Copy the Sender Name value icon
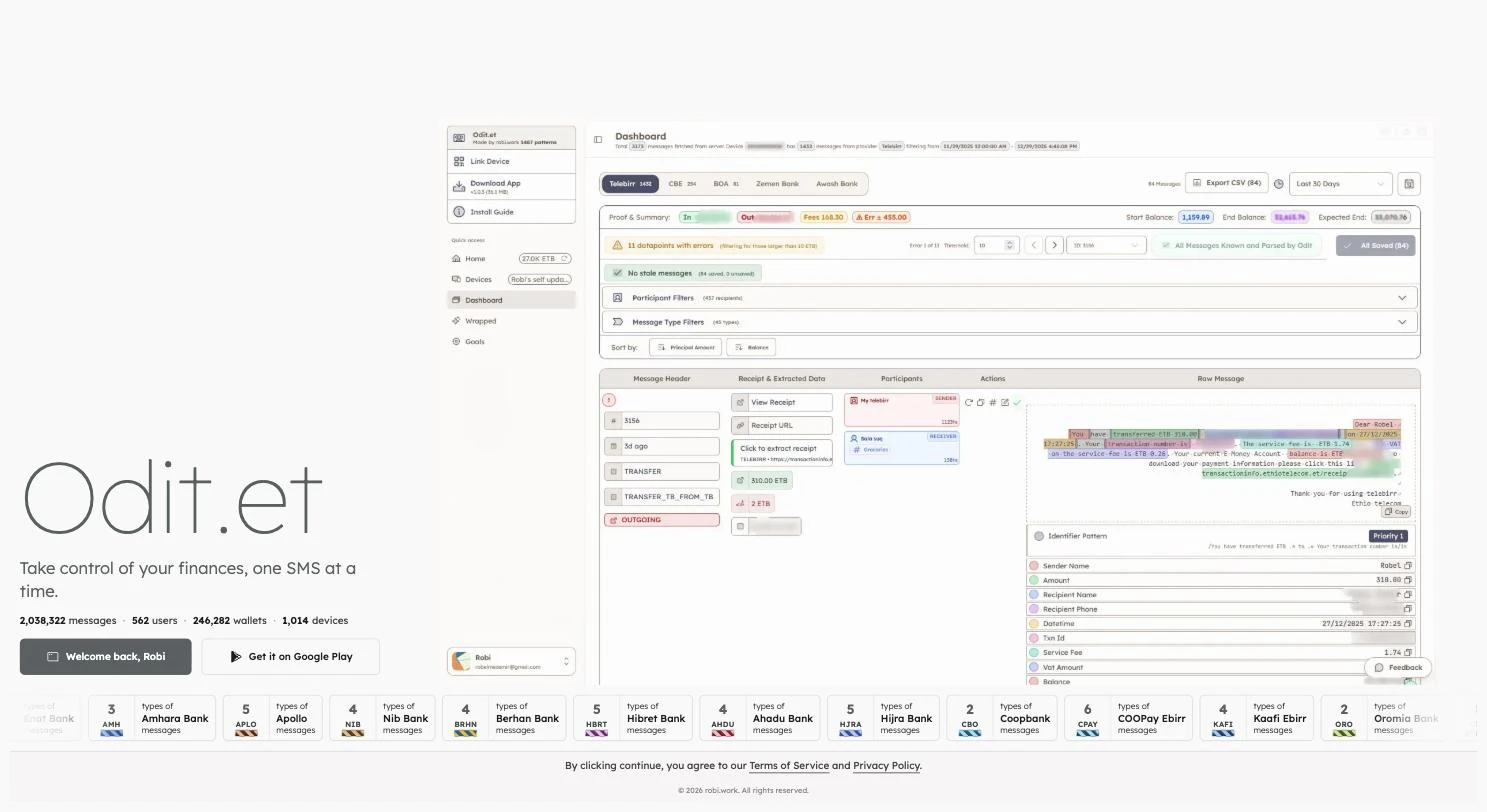1487x812 pixels. pos(1408,566)
